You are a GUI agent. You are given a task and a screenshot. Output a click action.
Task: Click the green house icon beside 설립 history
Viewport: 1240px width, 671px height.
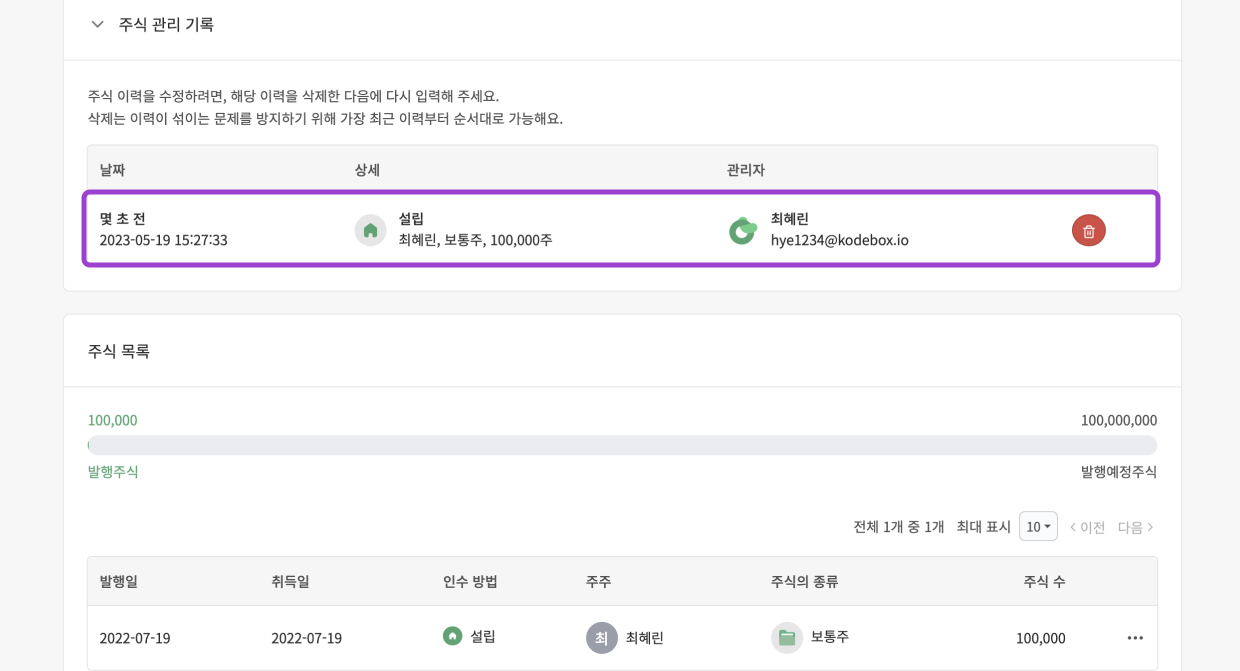click(x=370, y=230)
